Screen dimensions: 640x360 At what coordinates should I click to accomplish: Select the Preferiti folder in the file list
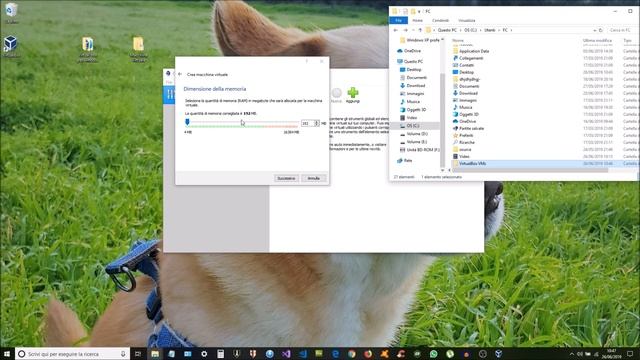(466, 135)
